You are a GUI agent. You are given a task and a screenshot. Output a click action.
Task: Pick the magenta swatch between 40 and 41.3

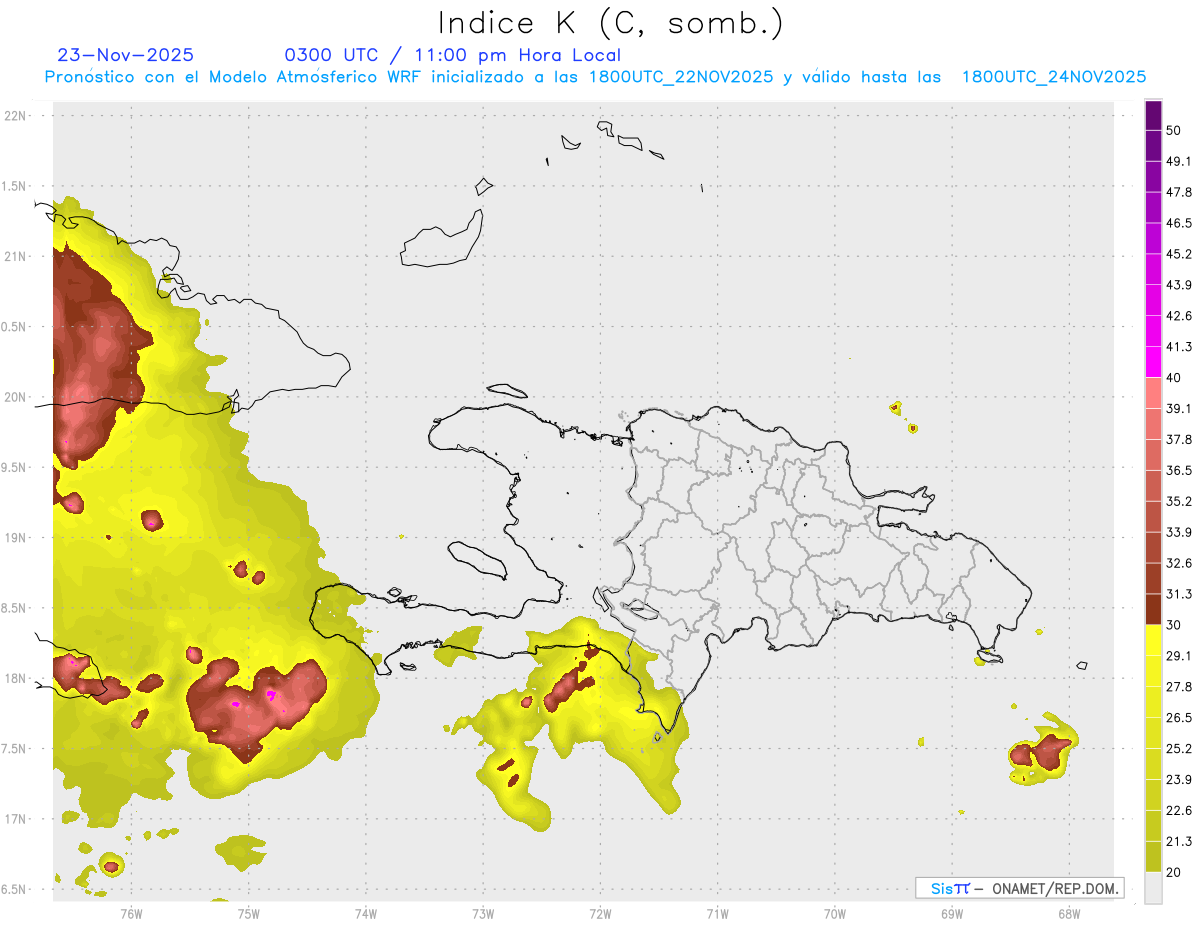click(1153, 363)
